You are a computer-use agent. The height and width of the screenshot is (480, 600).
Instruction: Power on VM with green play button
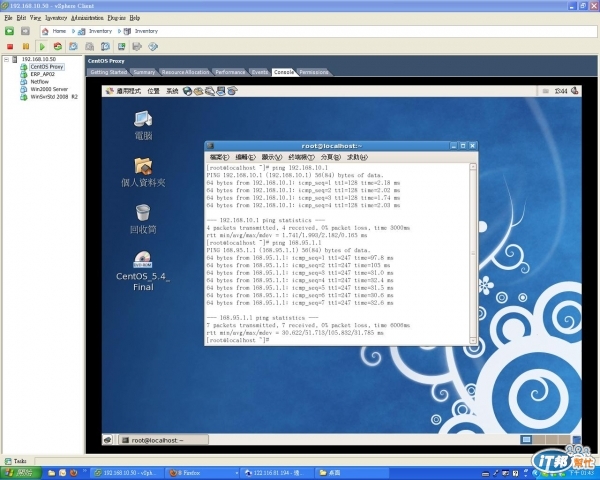click(42, 47)
